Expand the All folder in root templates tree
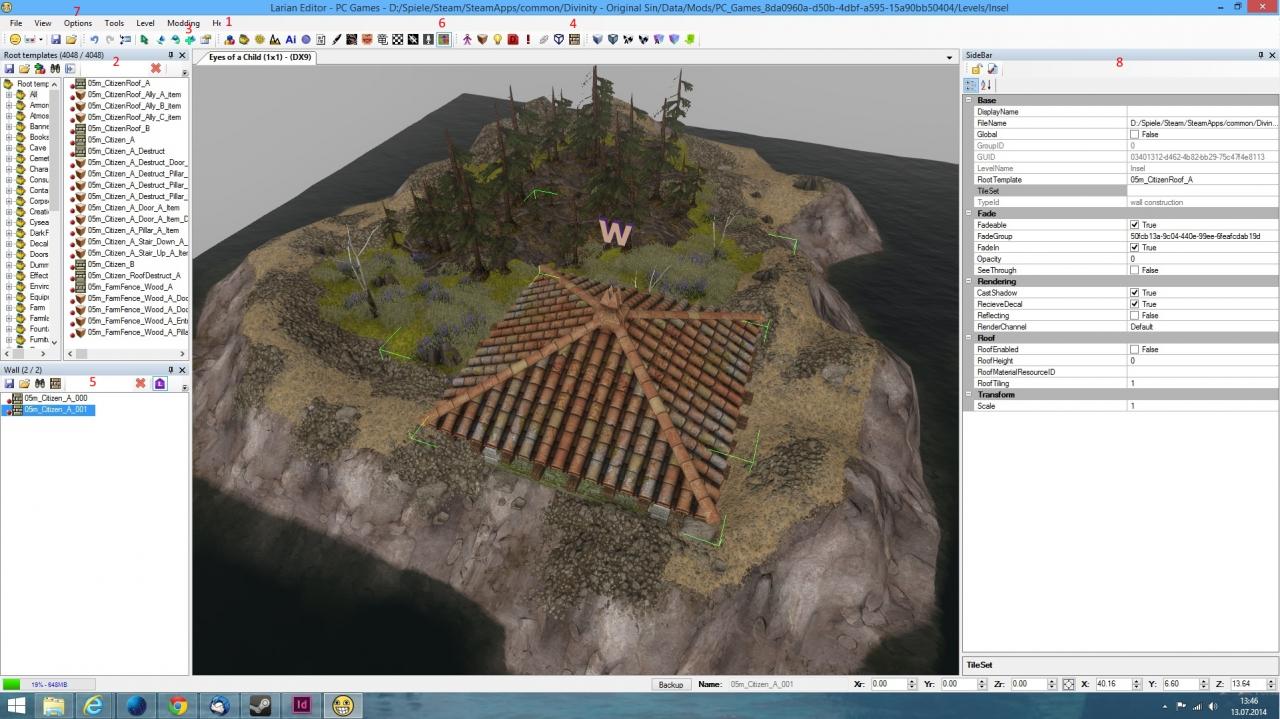Screen dimensions: 1280x719 (x=9, y=94)
